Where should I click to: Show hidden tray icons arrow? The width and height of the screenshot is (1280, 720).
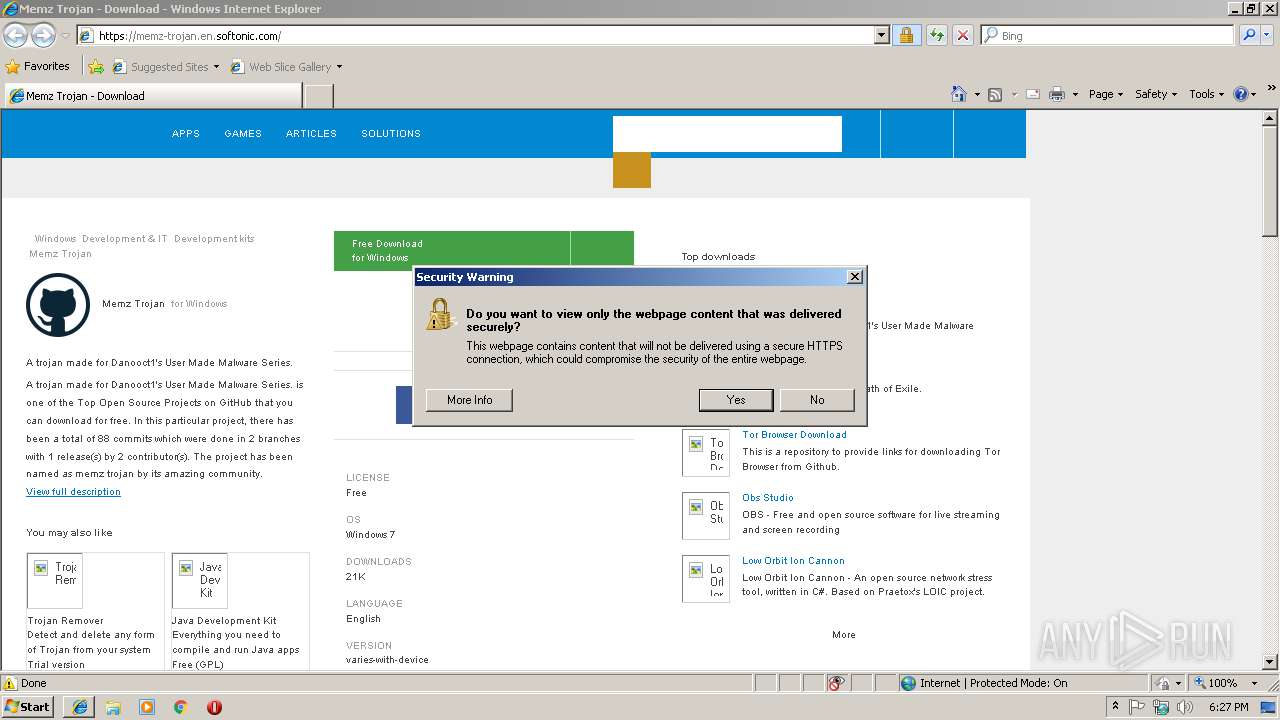pos(1115,707)
